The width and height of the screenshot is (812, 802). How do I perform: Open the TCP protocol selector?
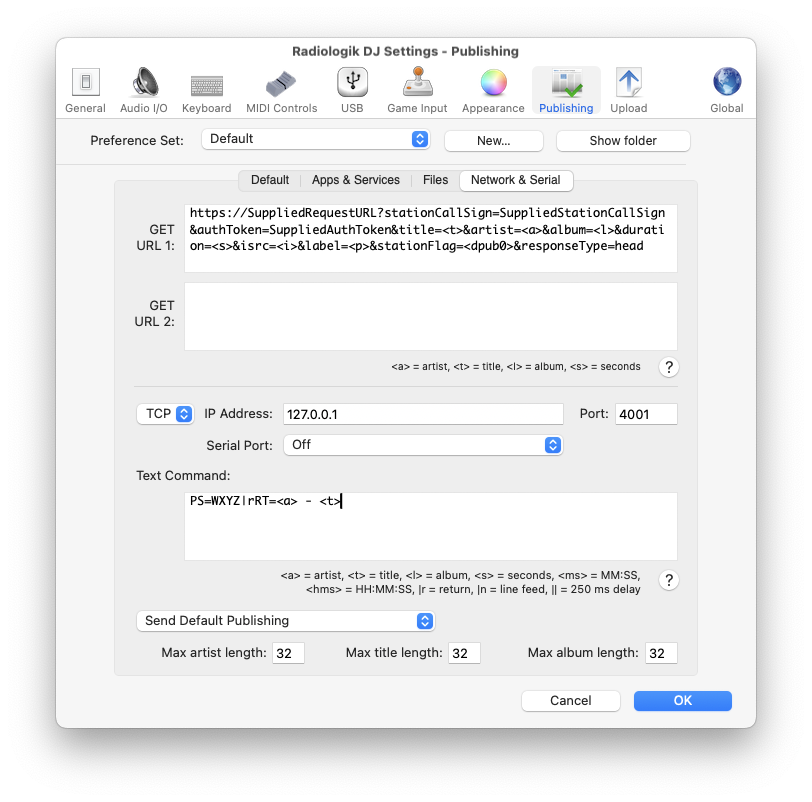point(165,414)
